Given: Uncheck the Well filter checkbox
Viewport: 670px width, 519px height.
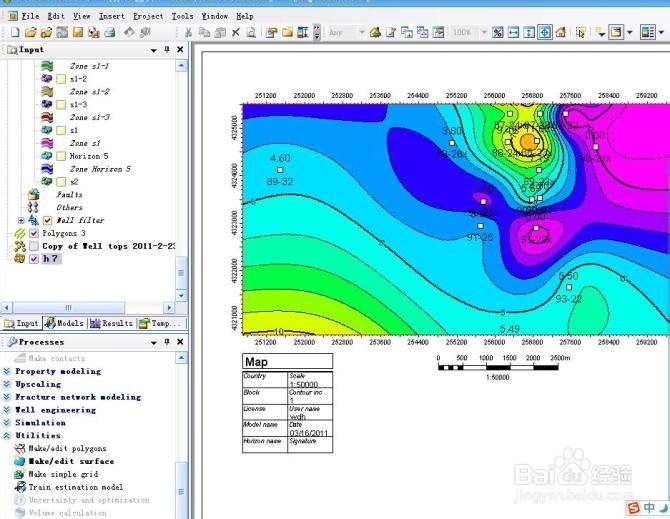Looking at the screenshot, I should click(x=47, y=220).
